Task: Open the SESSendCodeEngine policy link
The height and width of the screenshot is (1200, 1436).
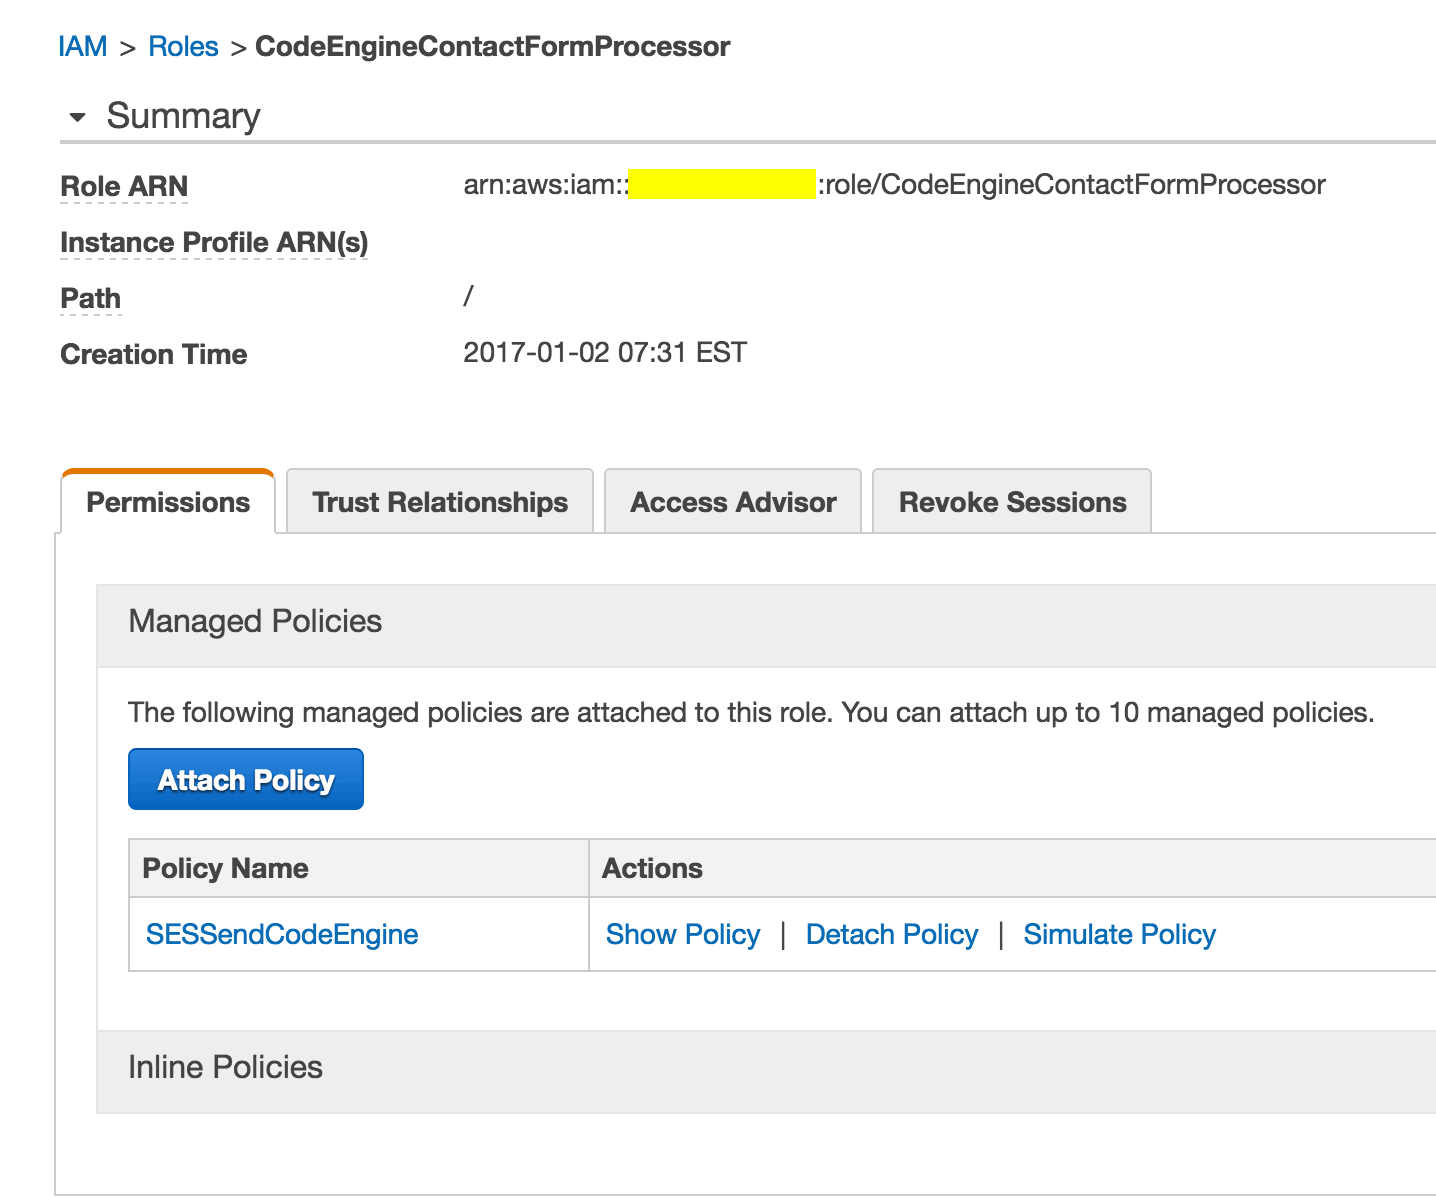Action: pyautogui.click(x=282, y=934)
